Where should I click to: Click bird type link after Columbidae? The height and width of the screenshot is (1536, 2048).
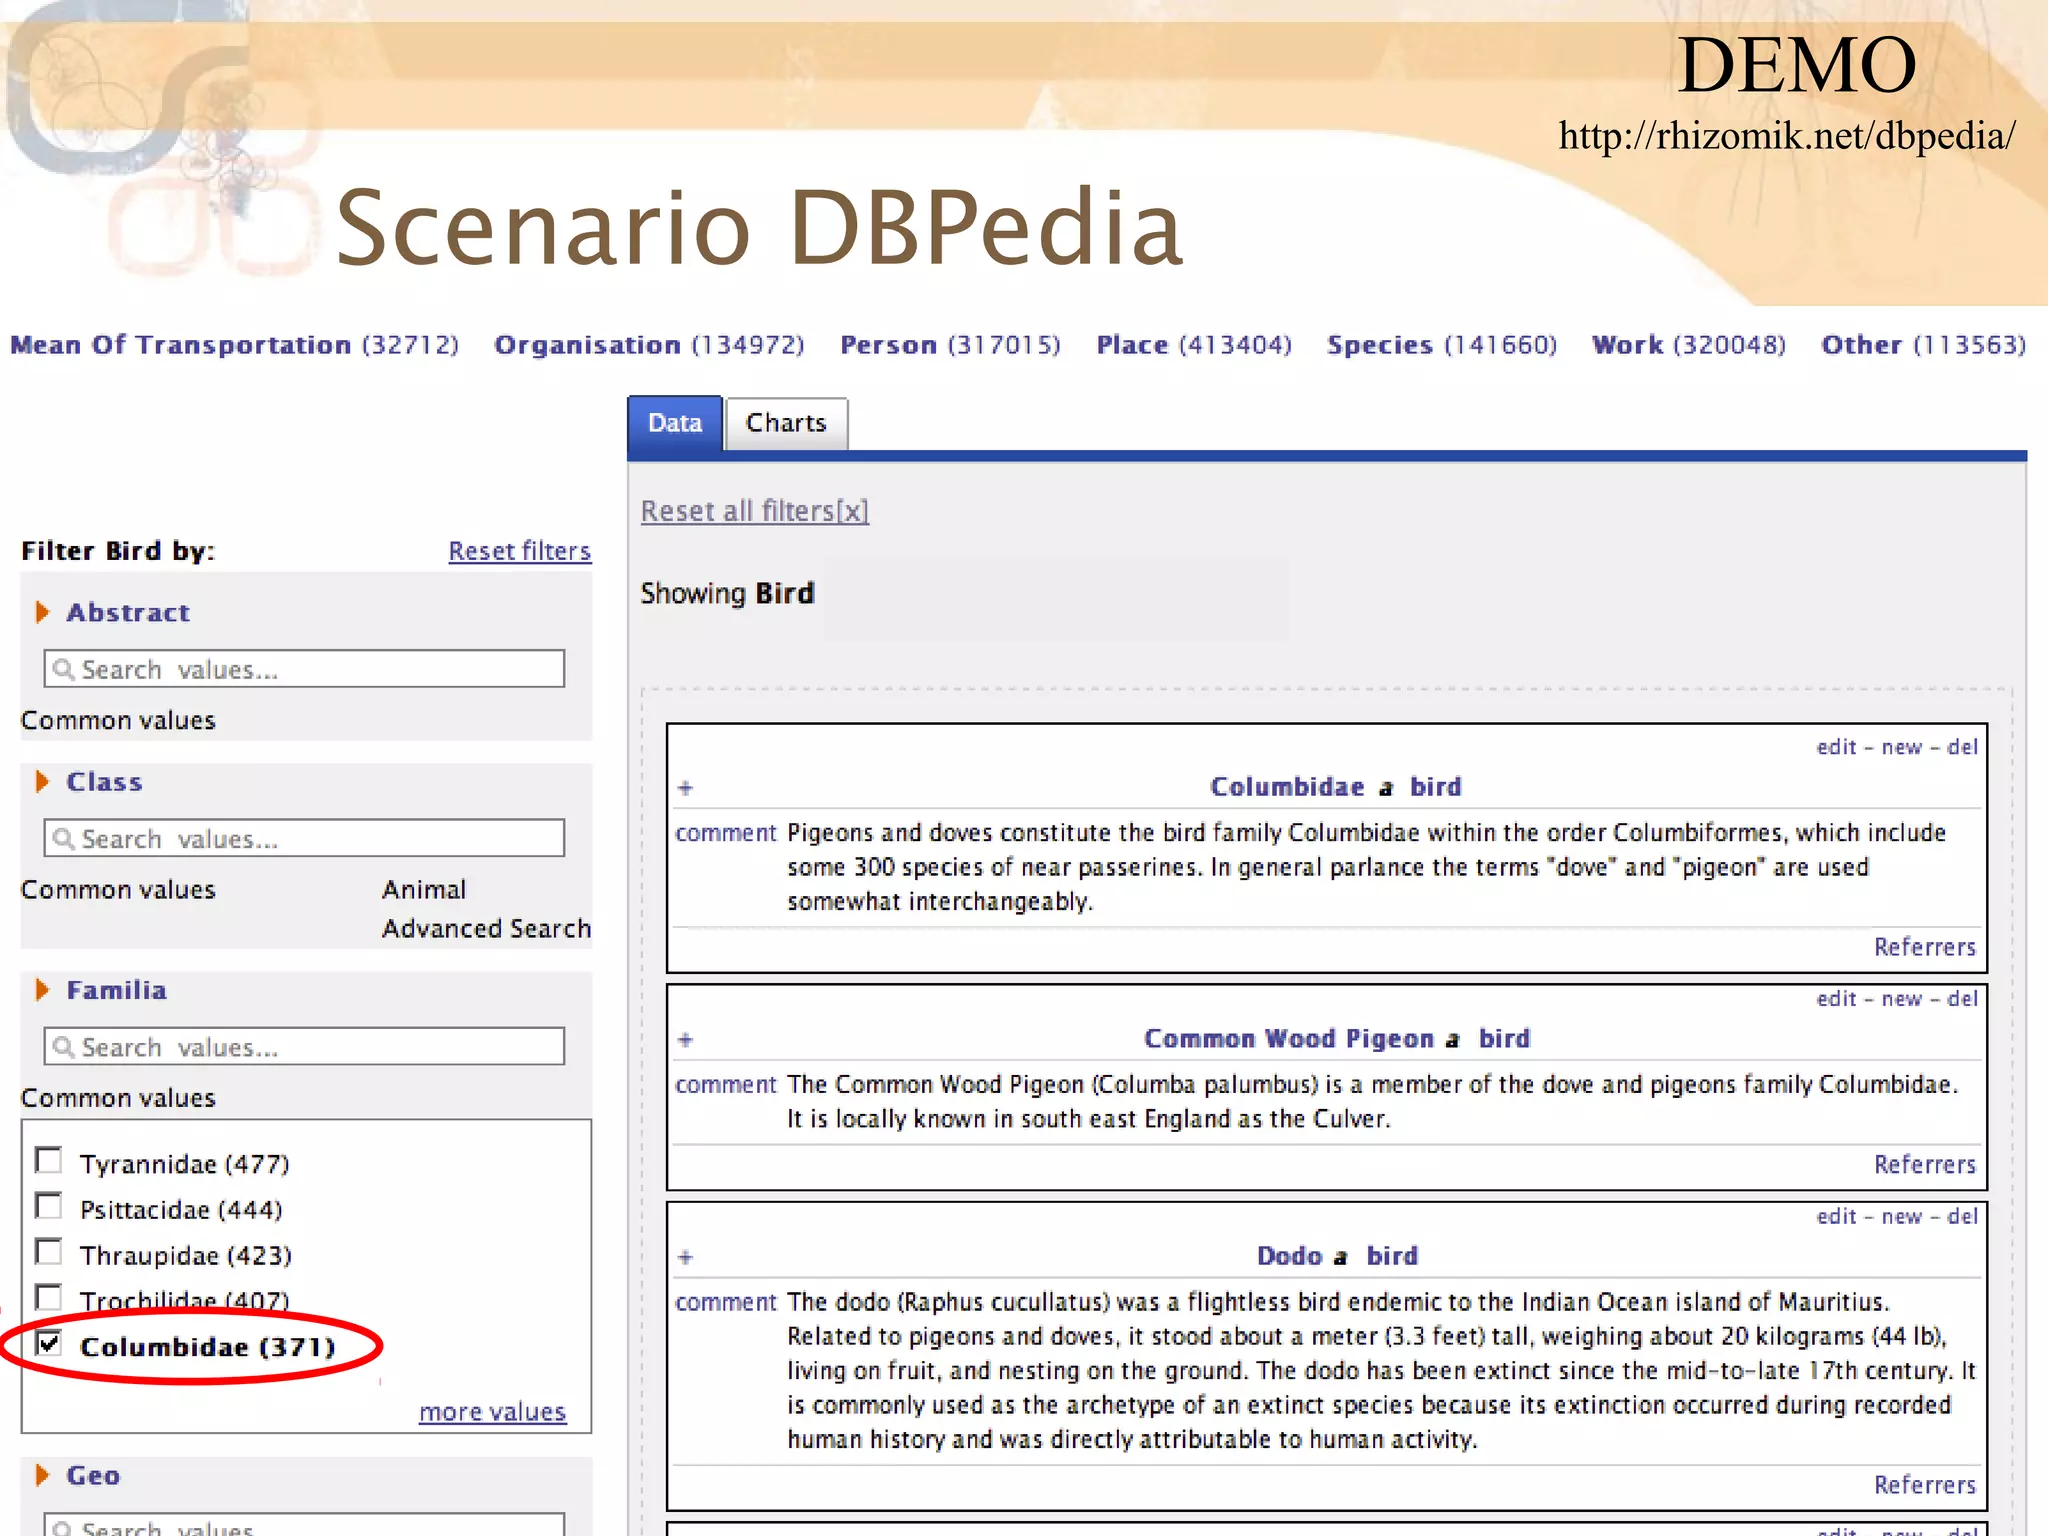(x=1436, y=787)
